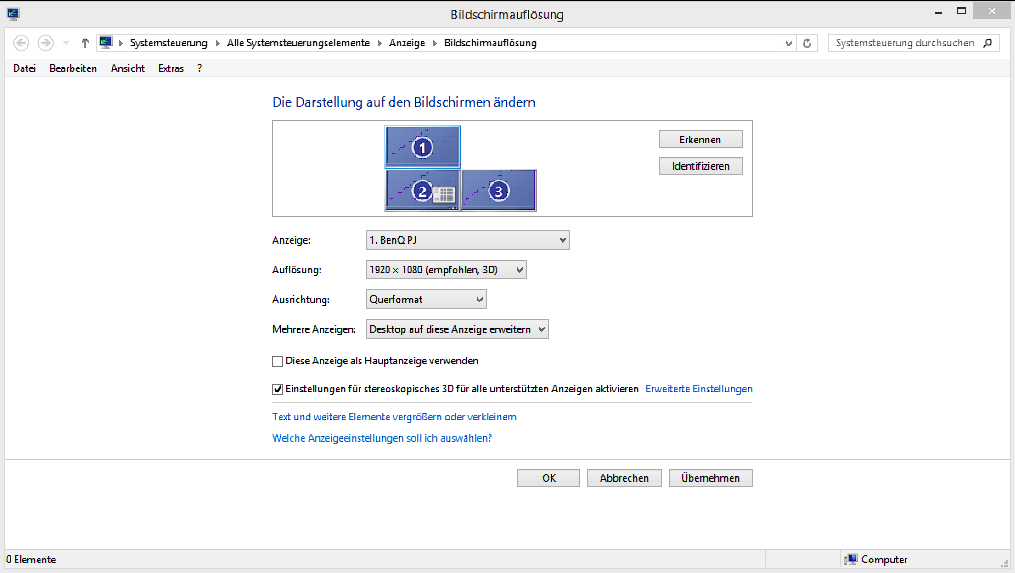Open the Ausrichtung dropdown showing Querformat
Image resolution: width=1015 pixels, height=573 pixels.
(426, 299)
